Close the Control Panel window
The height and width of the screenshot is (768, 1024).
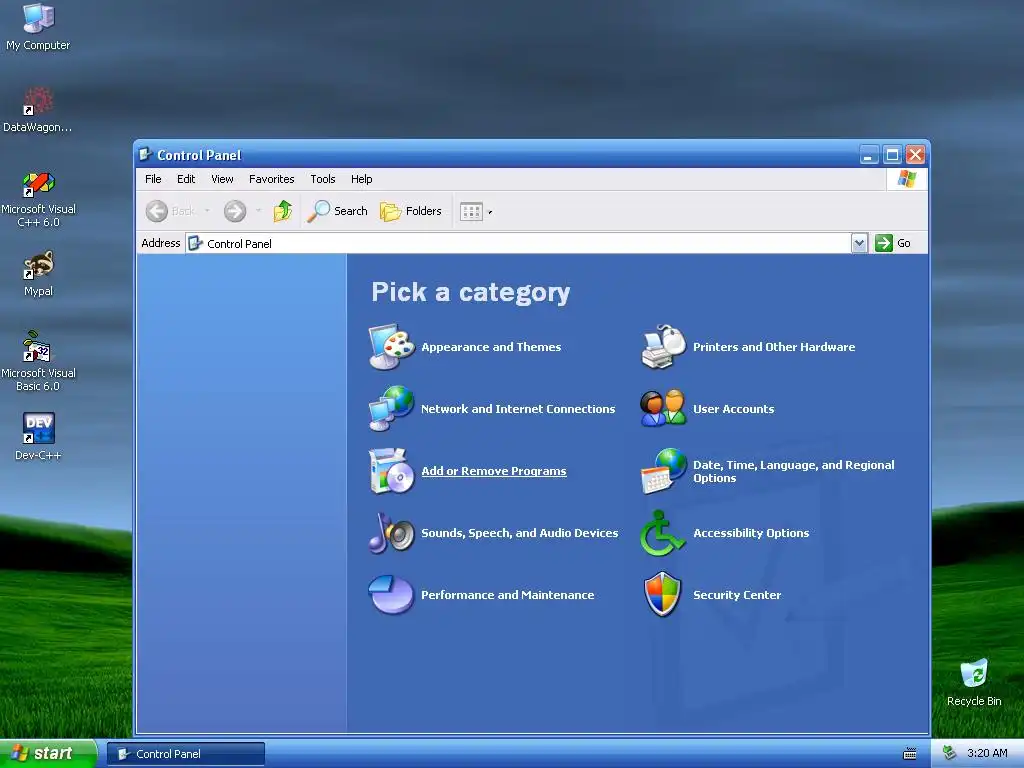coord(916,155)
